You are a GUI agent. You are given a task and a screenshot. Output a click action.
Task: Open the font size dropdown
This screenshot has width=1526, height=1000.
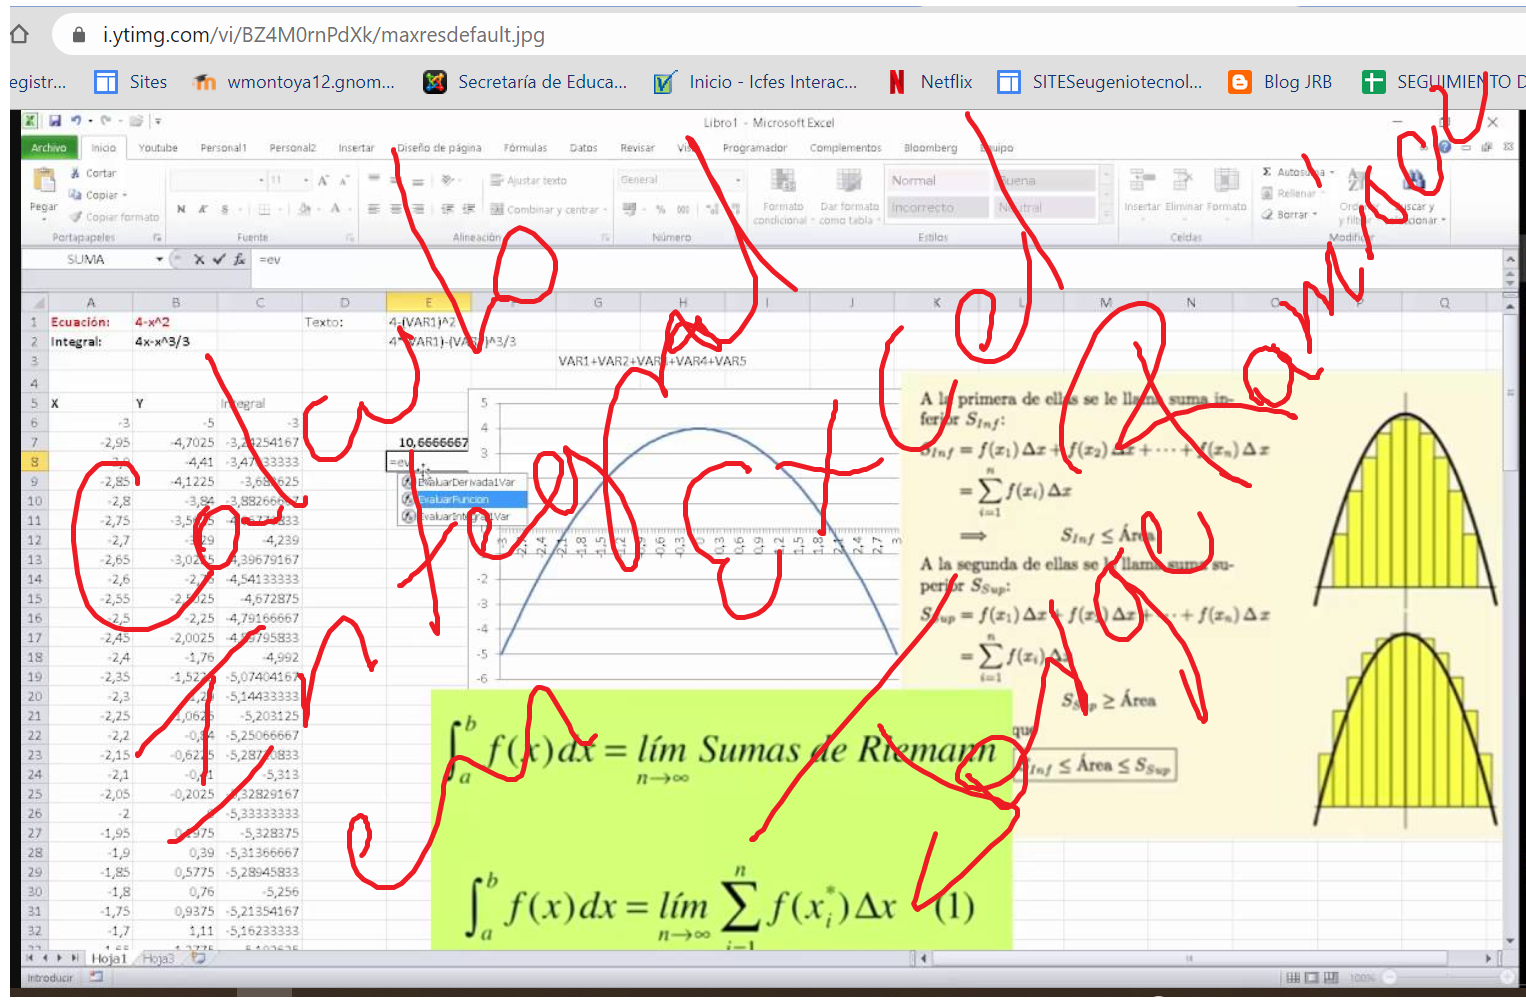click(306, 181)
